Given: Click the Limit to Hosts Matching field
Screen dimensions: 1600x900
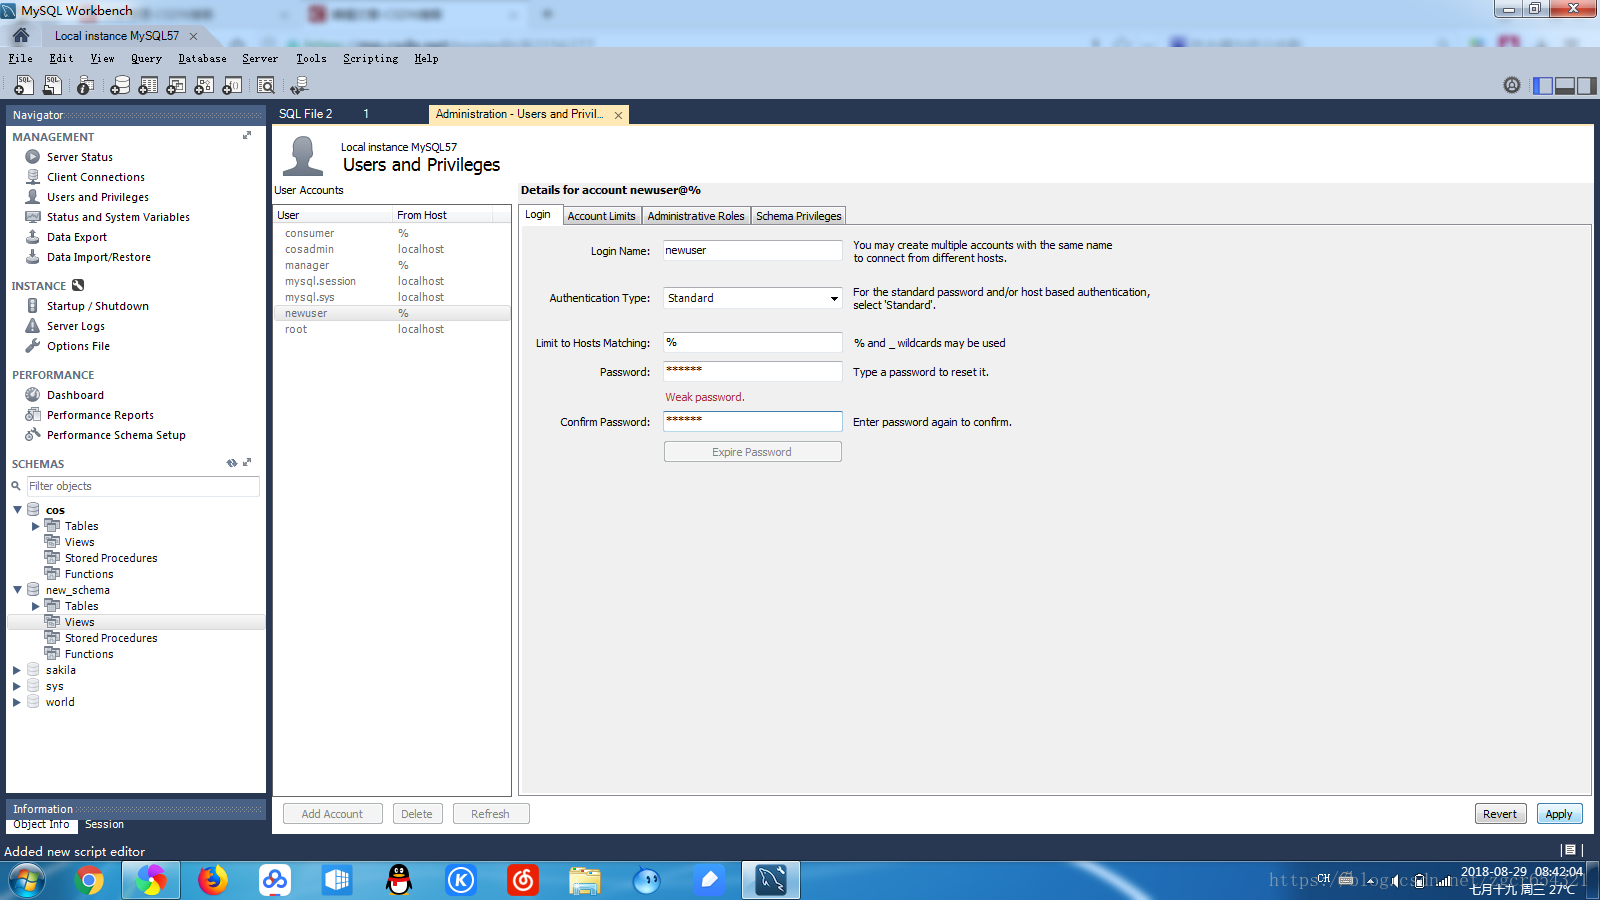Looking at the screenshot, I should point(752,342).
